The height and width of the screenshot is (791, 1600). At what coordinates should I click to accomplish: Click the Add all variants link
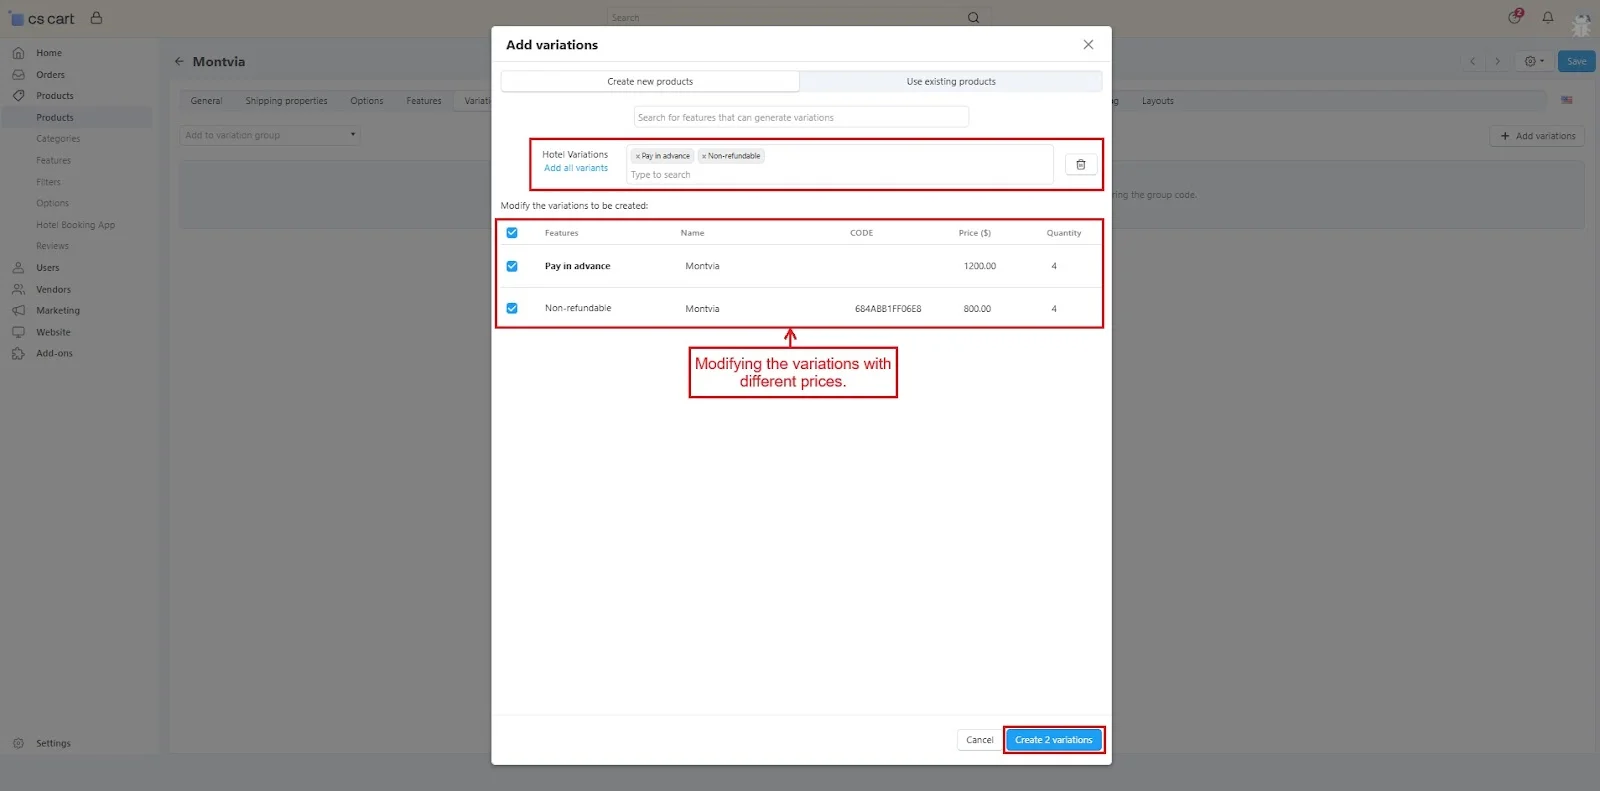(x=575, y=168)
